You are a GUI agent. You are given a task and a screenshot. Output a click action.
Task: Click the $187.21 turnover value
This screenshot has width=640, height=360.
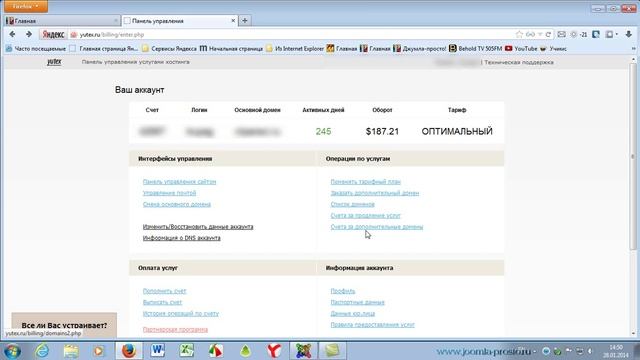pyautogui.click(x=382, y=131)
